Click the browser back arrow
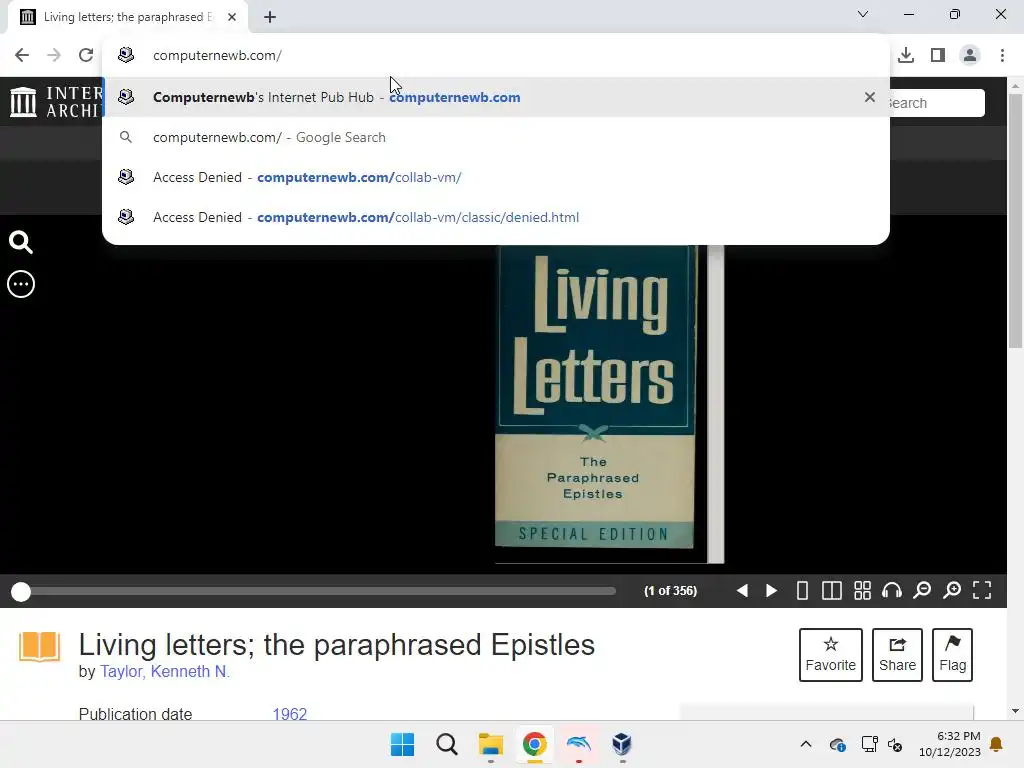 click(x=22, y=56)
